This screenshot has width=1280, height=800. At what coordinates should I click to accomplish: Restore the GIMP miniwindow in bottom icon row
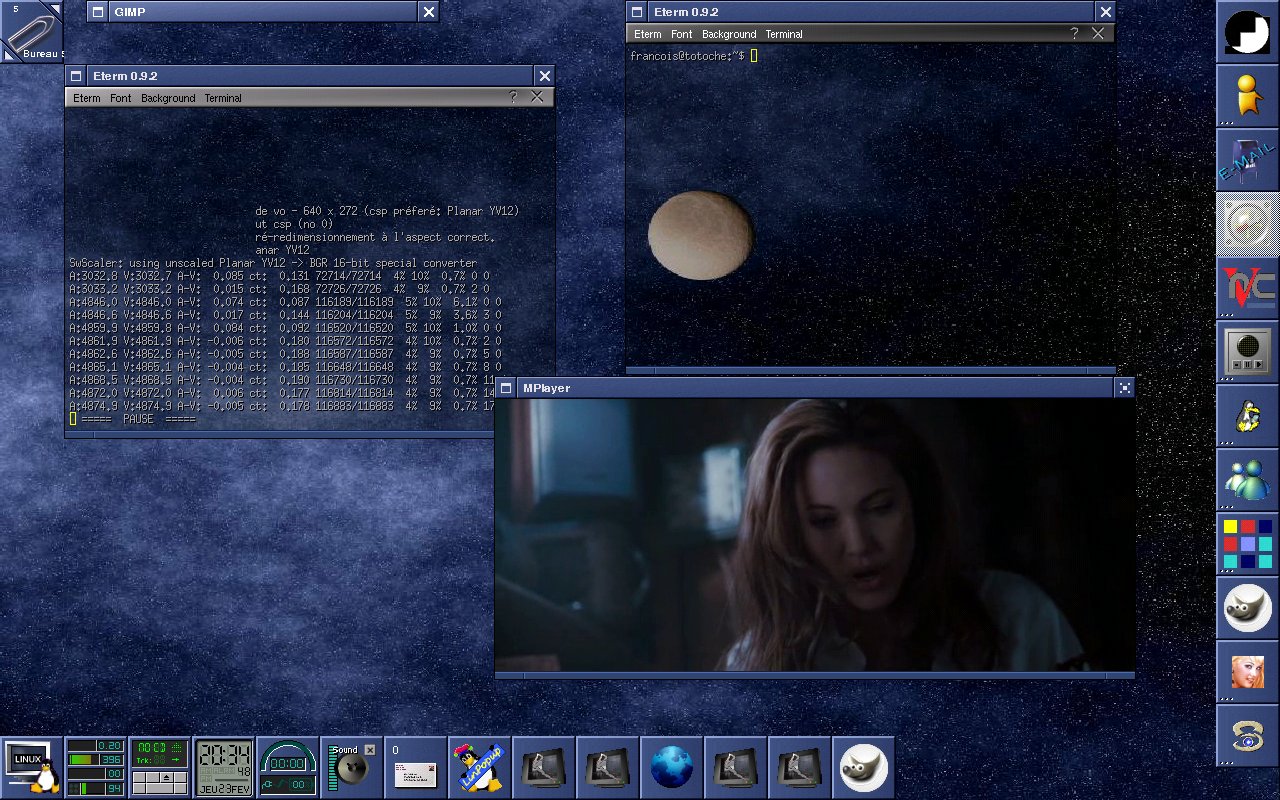coord(864,768)
